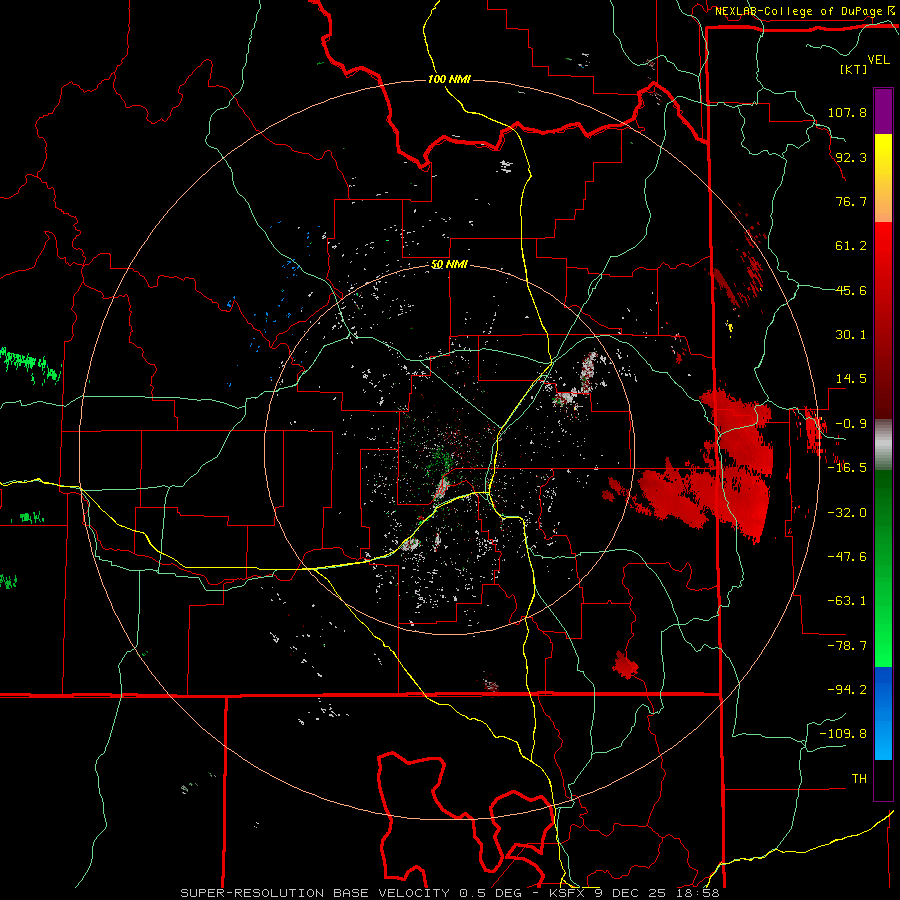The width and height of the screenshot is (900, 900).
Task: Click the NEXLAB-College of DuPage label
Action: pos(801,11)
